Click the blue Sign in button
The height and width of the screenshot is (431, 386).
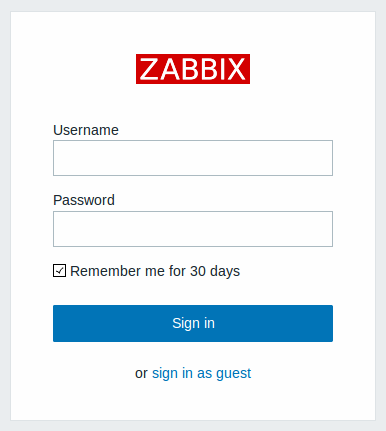point(193,323)
